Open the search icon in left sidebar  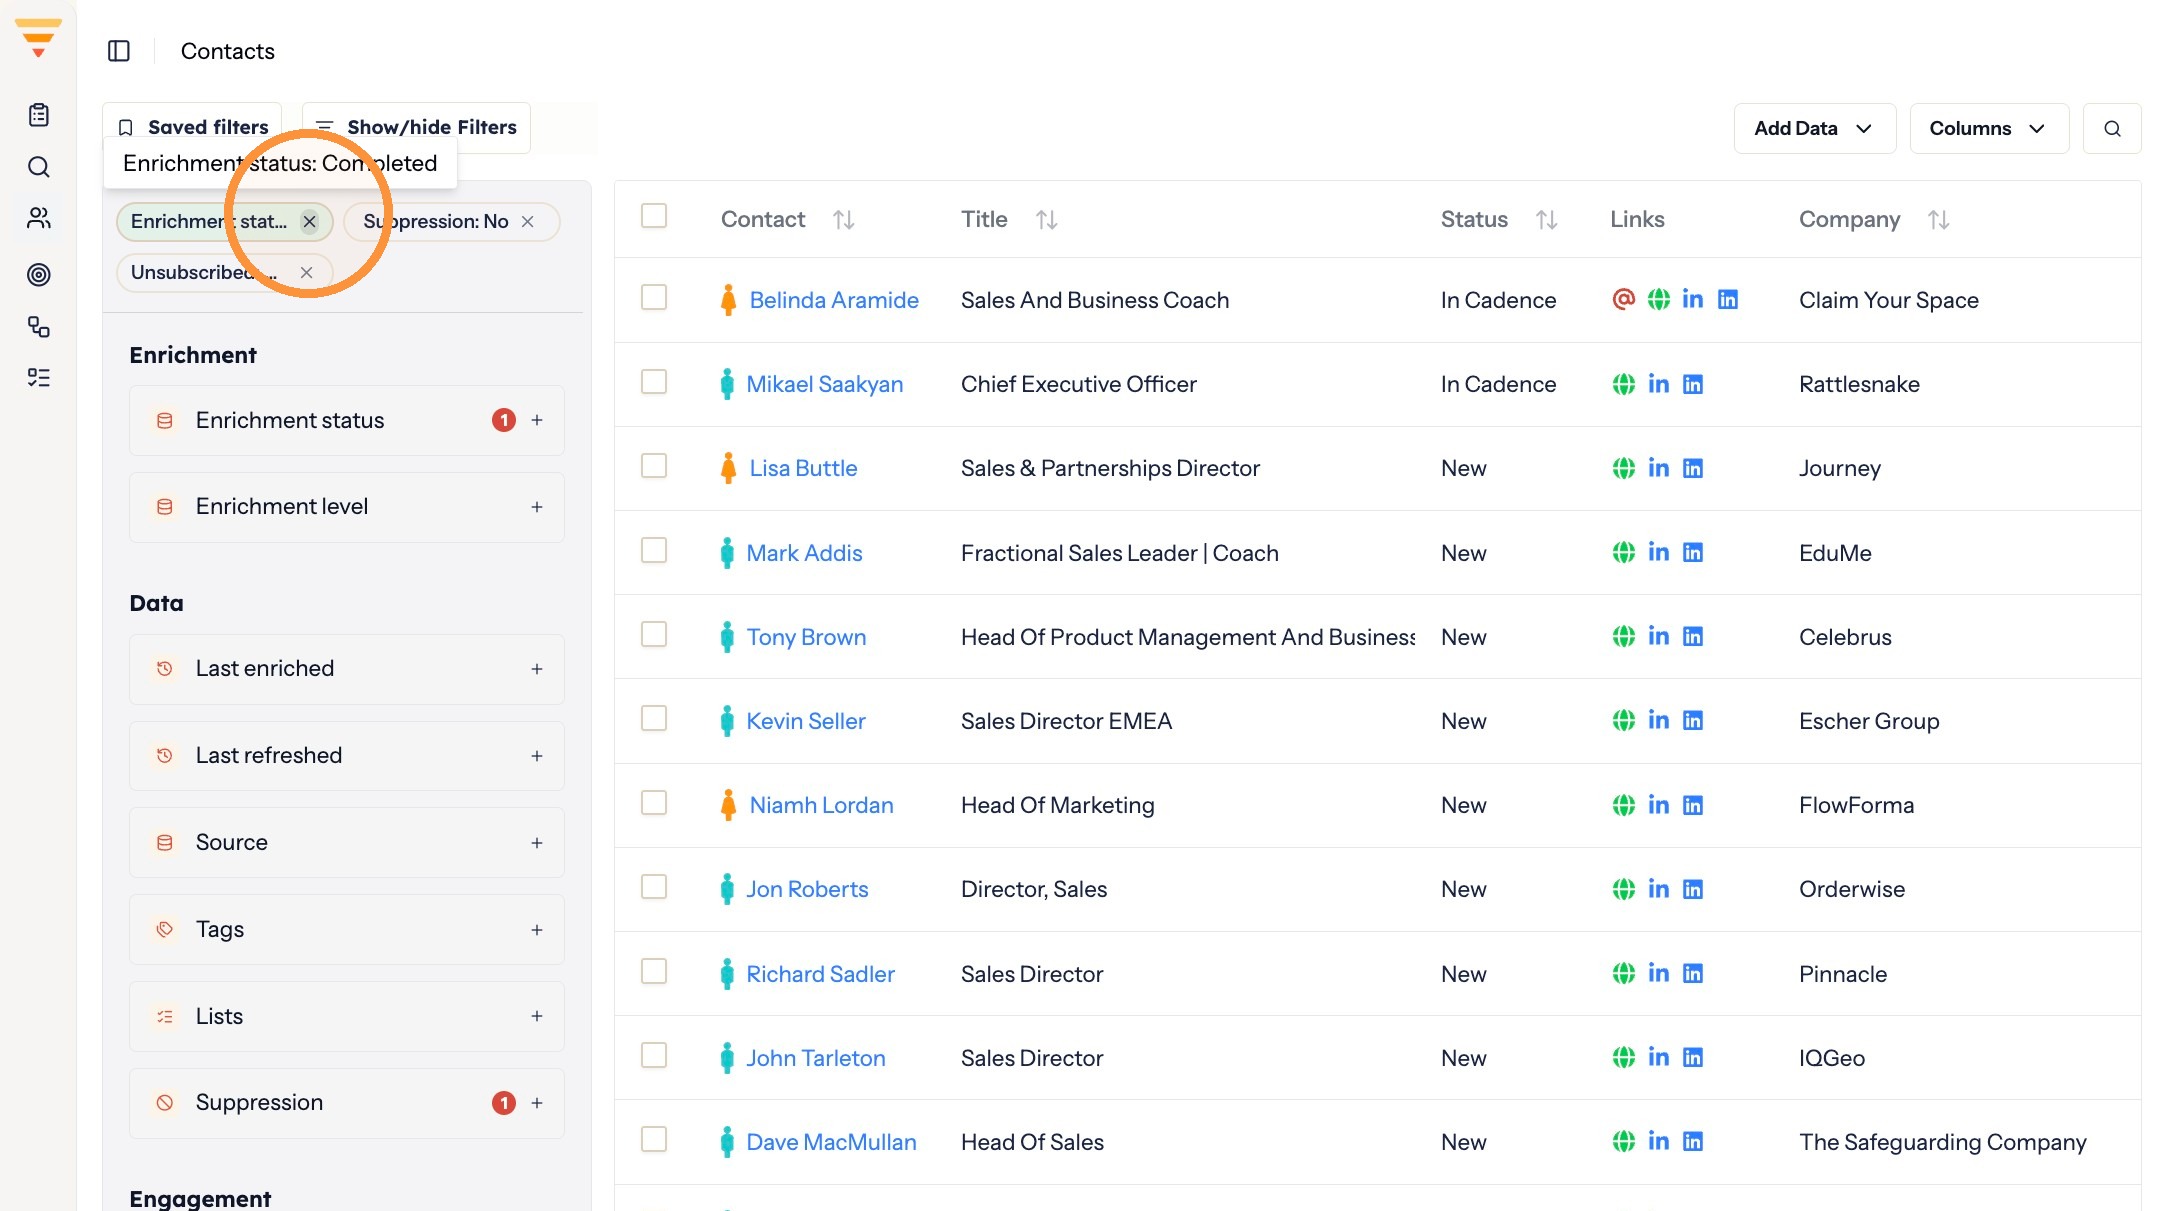point(39,167)
